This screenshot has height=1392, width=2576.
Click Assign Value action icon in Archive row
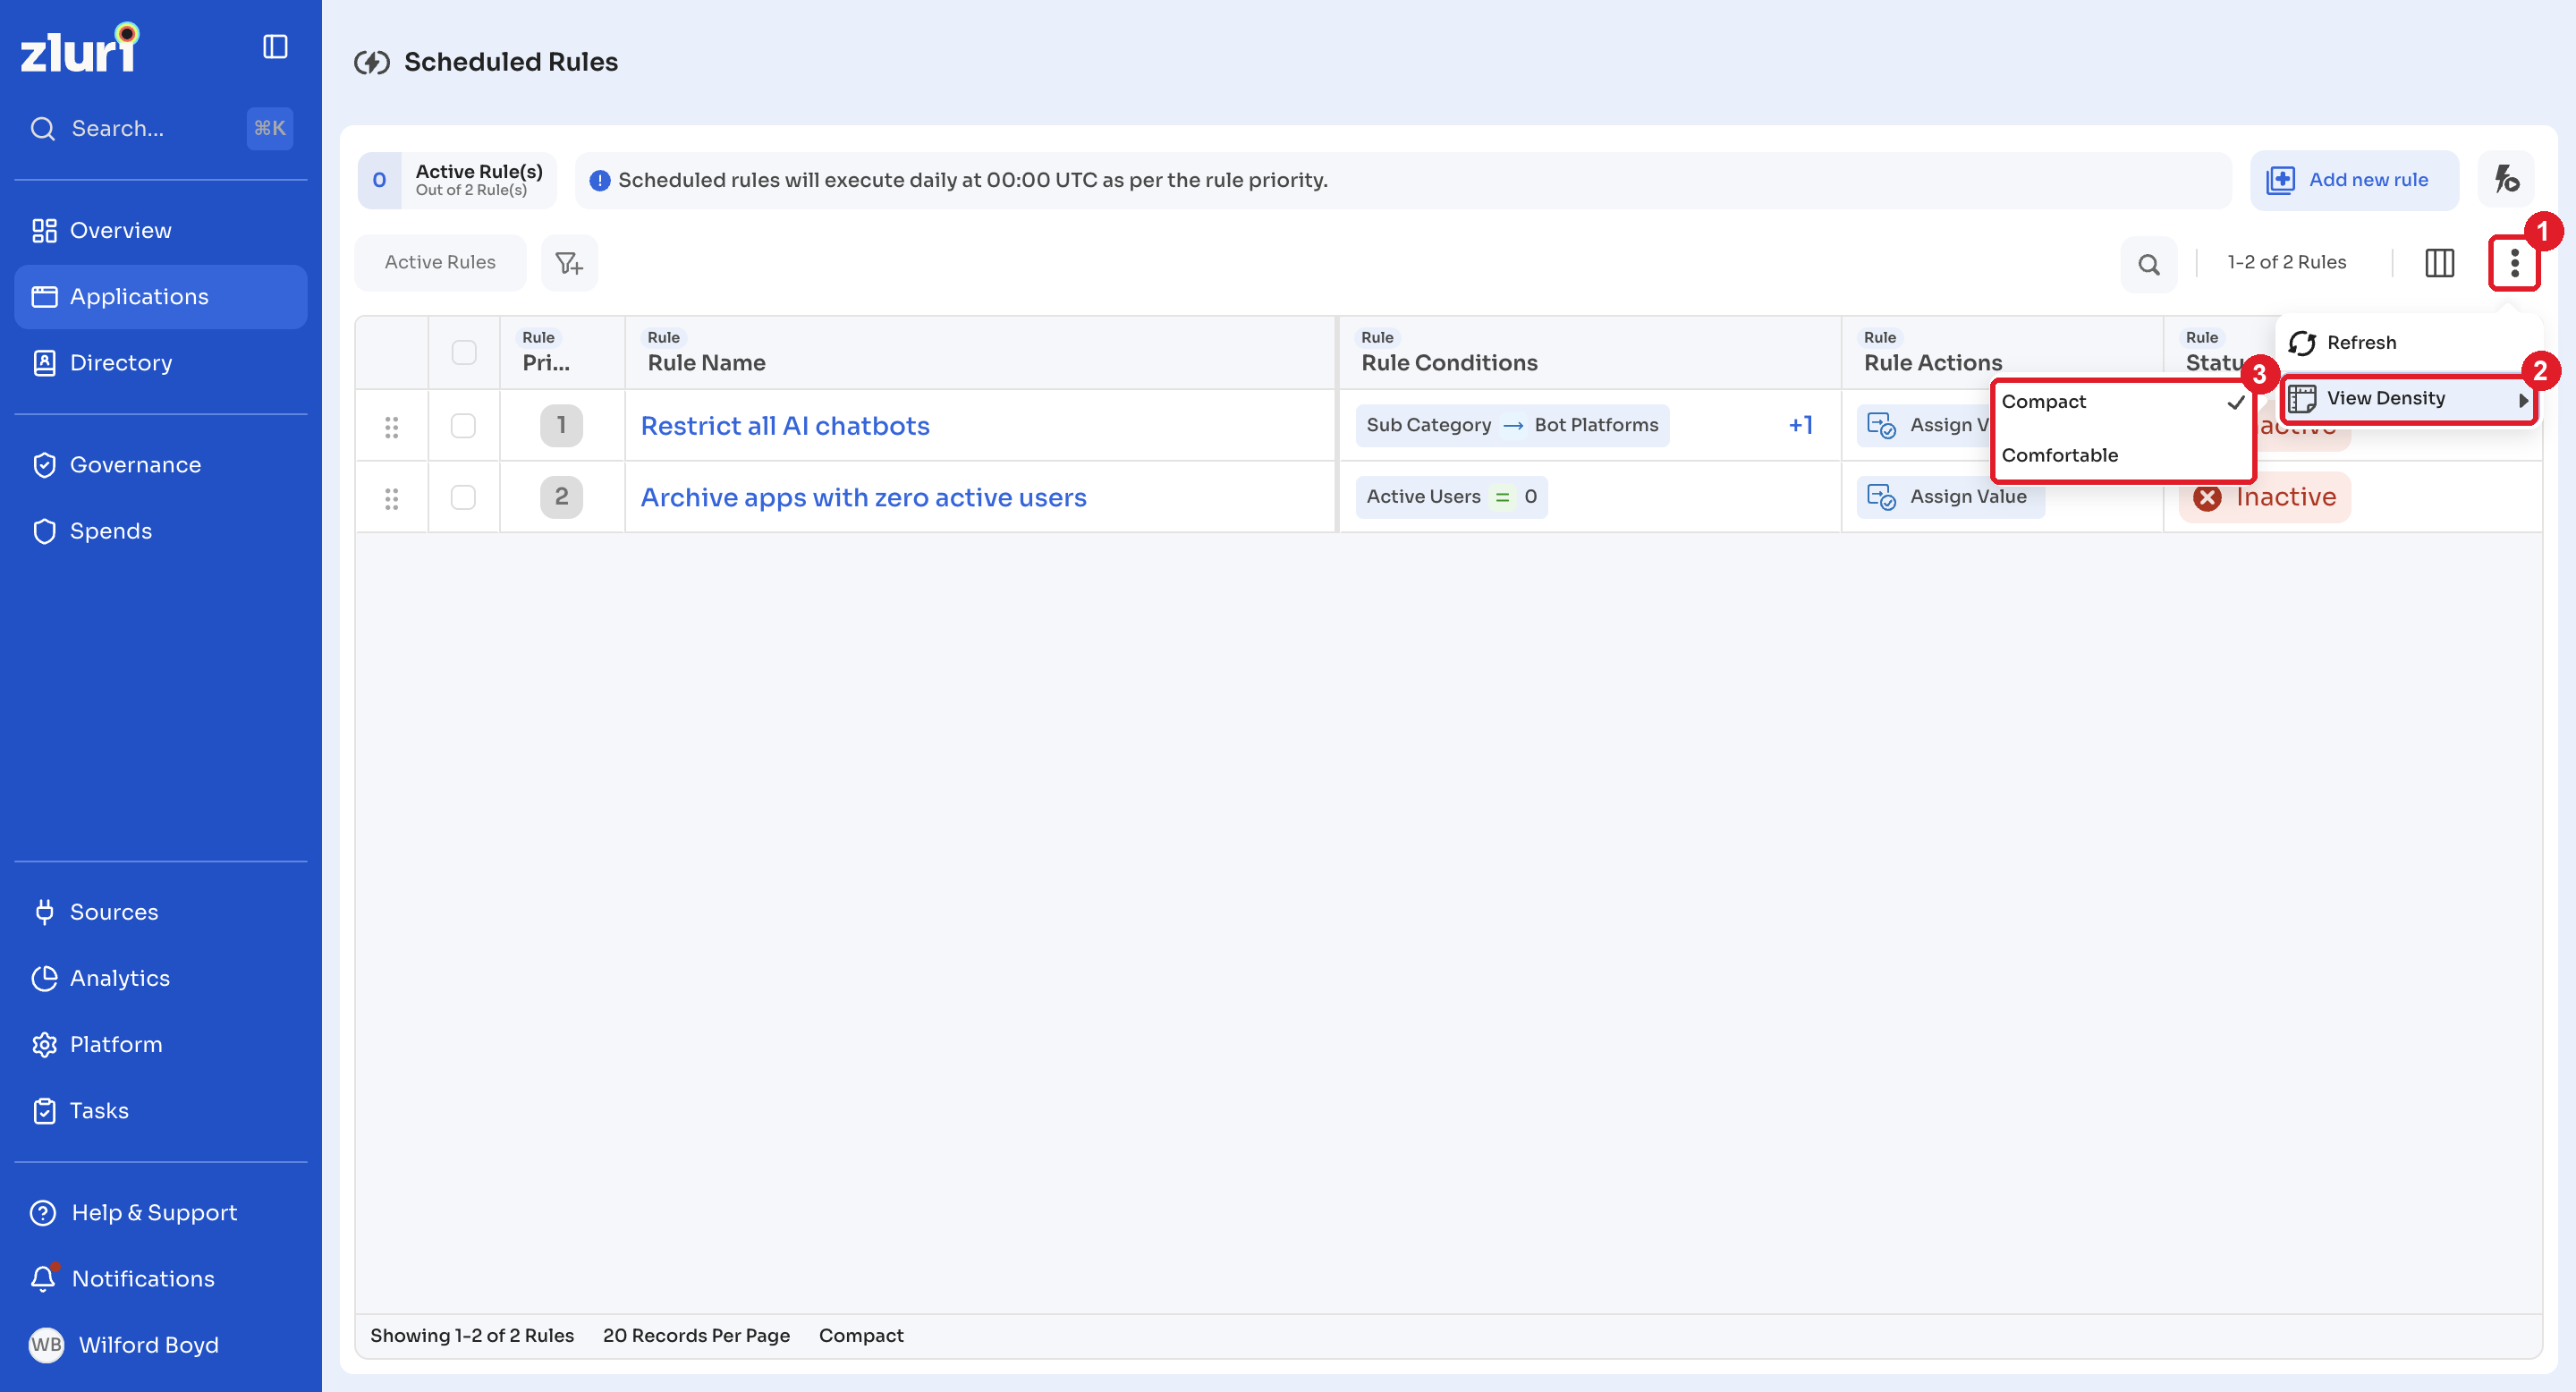1881,497
